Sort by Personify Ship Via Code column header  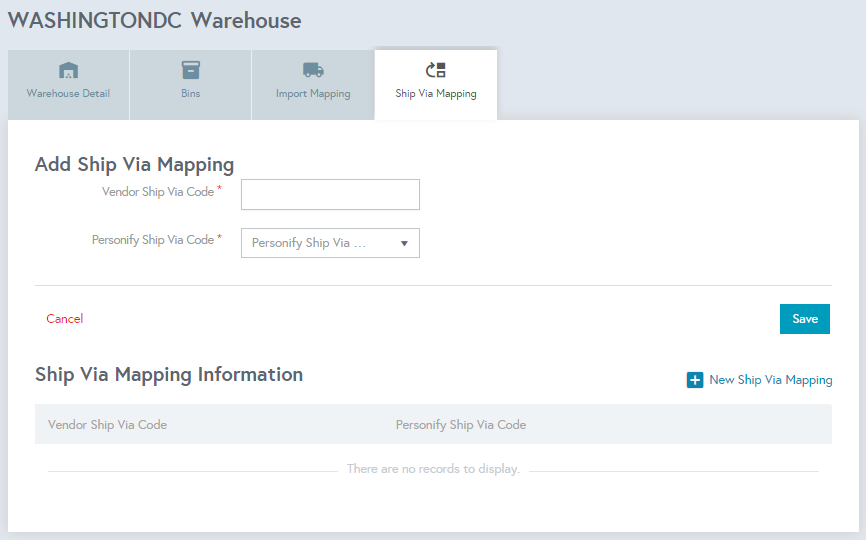pos(461,425)
